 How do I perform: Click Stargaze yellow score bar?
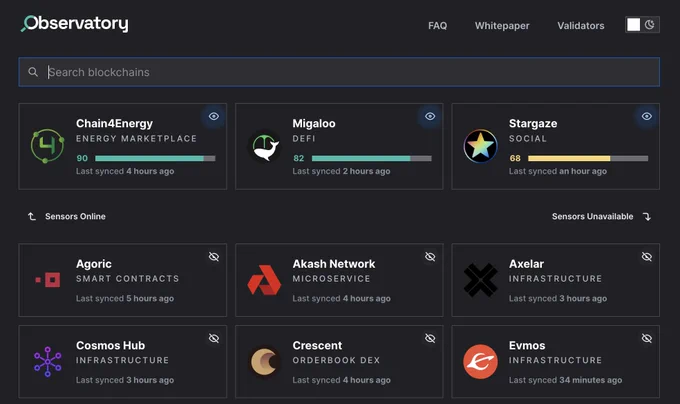[588, 158]
